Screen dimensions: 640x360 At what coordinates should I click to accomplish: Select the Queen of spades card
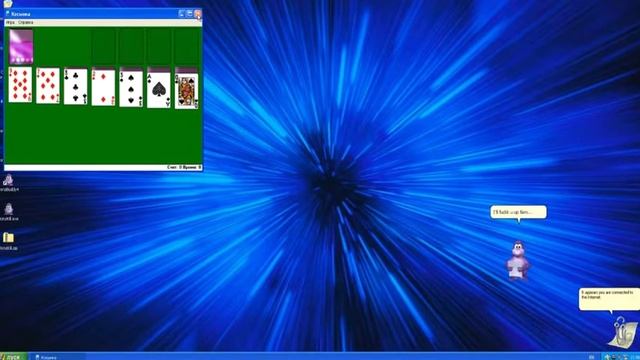(187, 91)
